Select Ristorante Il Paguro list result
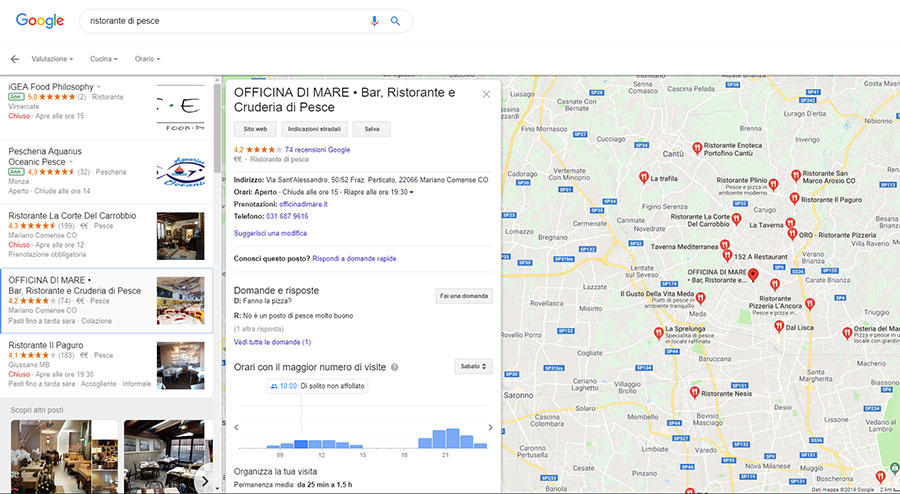 point(106,365)
